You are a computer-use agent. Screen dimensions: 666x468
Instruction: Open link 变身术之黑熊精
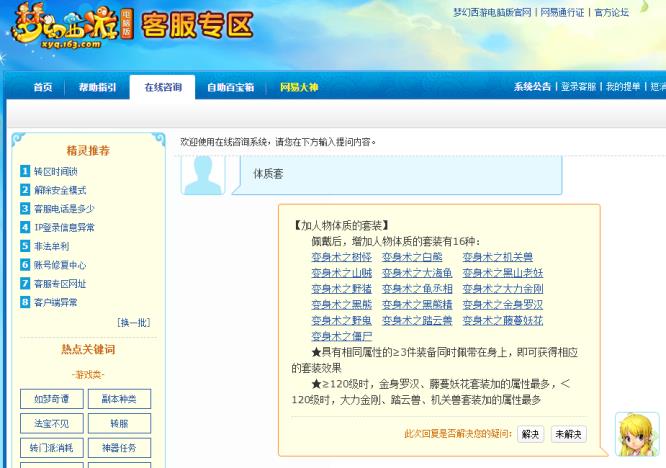pyautogui.click(x=417, y=304)
